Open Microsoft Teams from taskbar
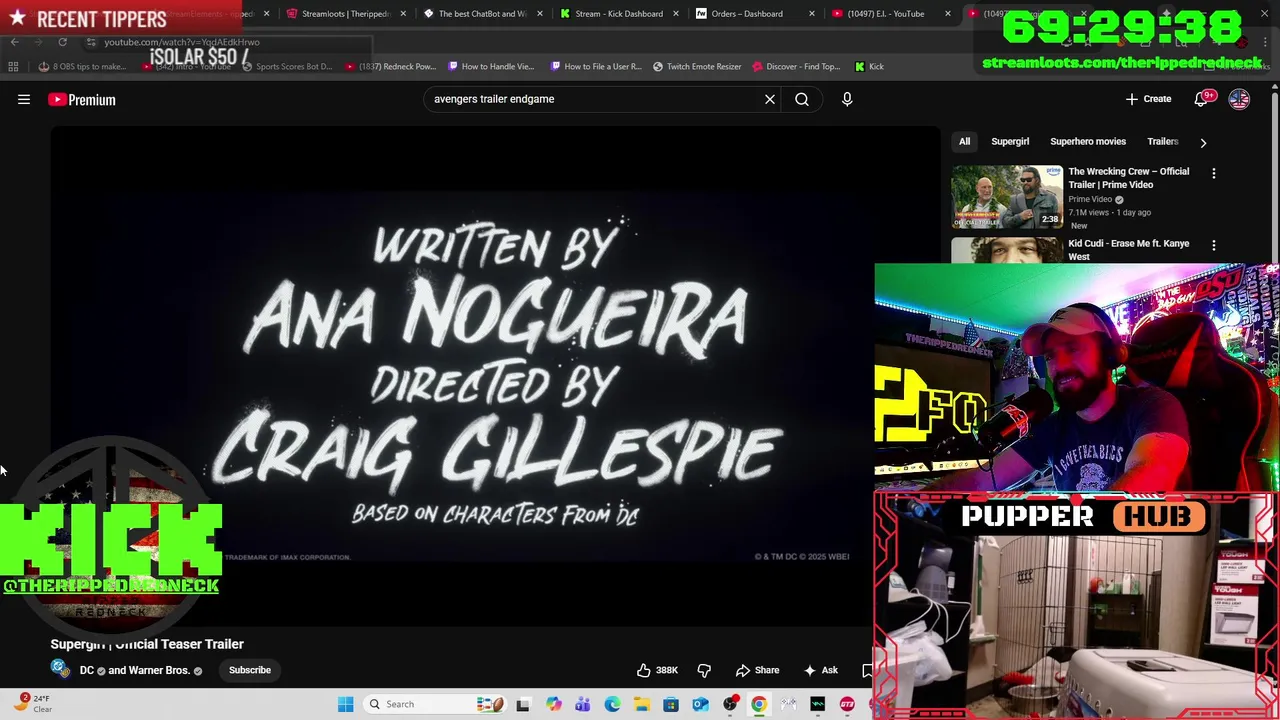Screen dimensions: 1280x720 point(582,704)
